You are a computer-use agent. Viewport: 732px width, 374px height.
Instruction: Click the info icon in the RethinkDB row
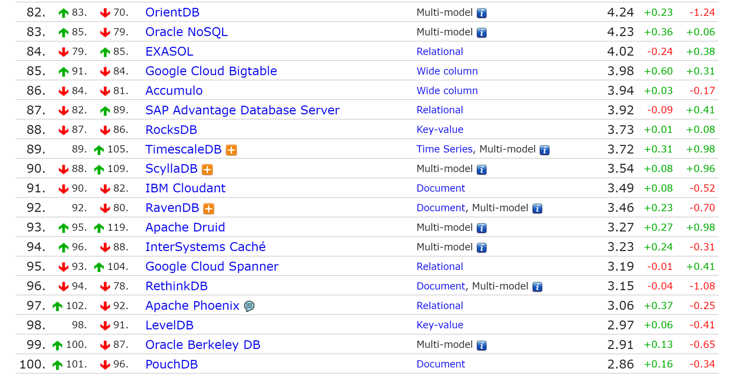pos(537,287)
